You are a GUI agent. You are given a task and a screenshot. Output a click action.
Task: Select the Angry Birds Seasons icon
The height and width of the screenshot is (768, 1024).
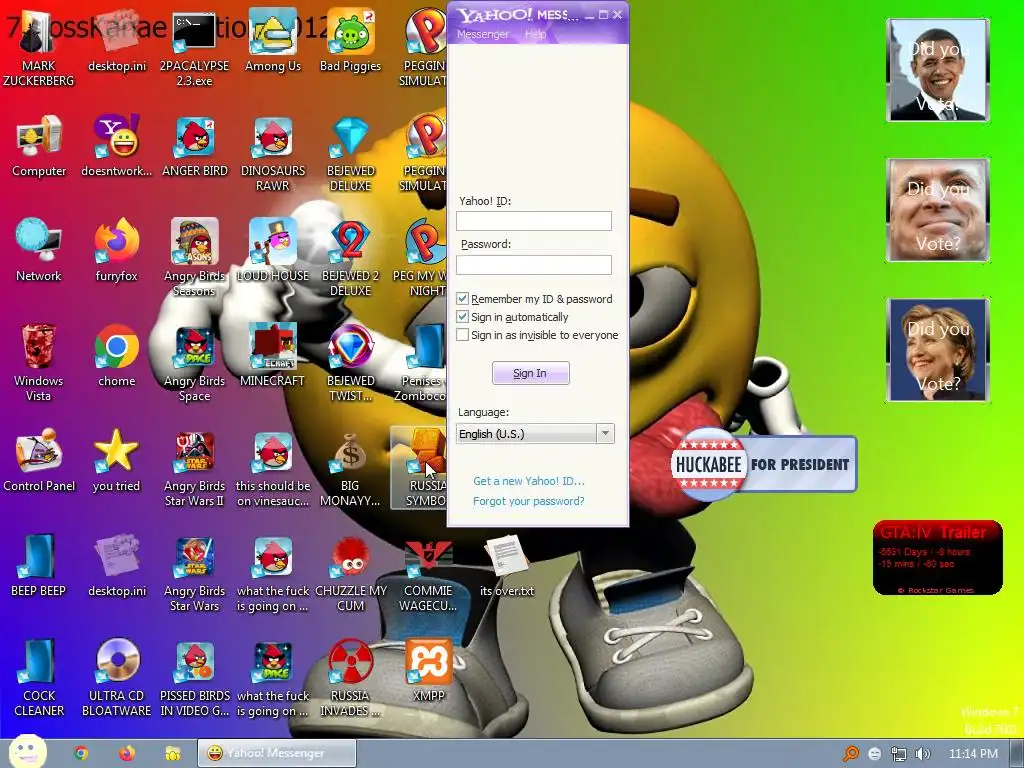click(194, 259)
